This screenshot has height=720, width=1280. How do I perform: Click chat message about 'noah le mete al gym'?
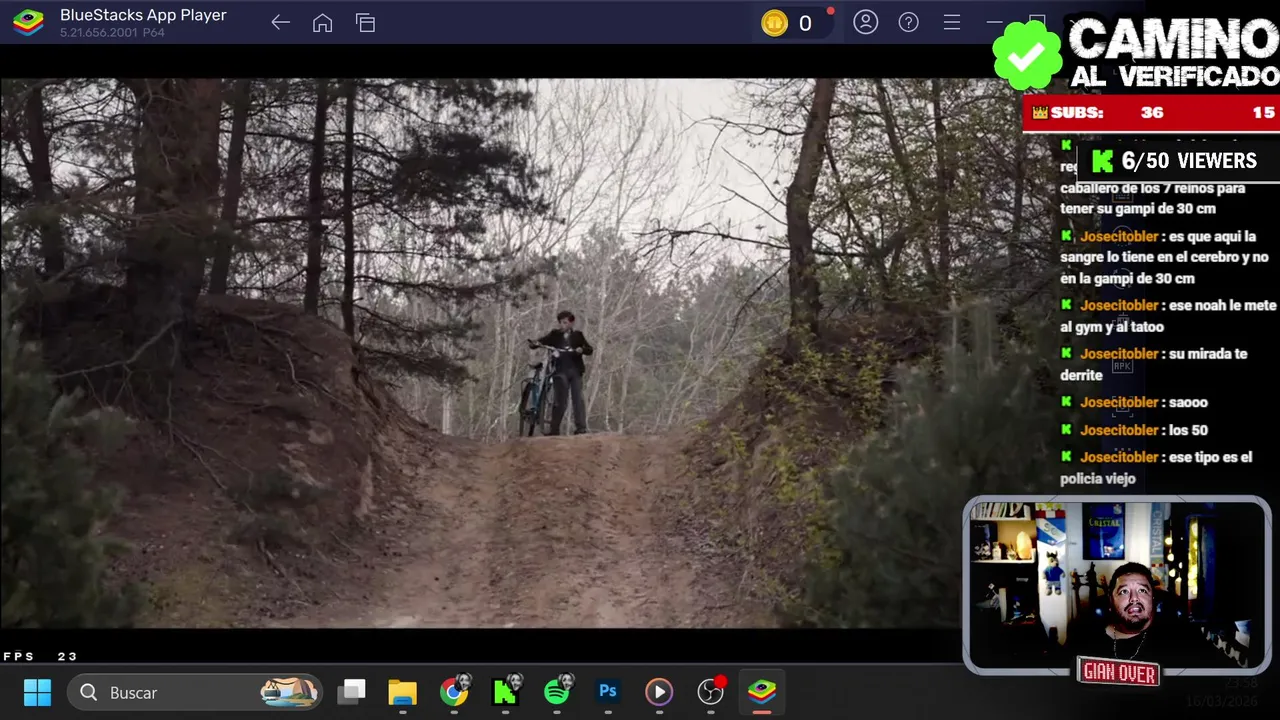point(1167,316)
